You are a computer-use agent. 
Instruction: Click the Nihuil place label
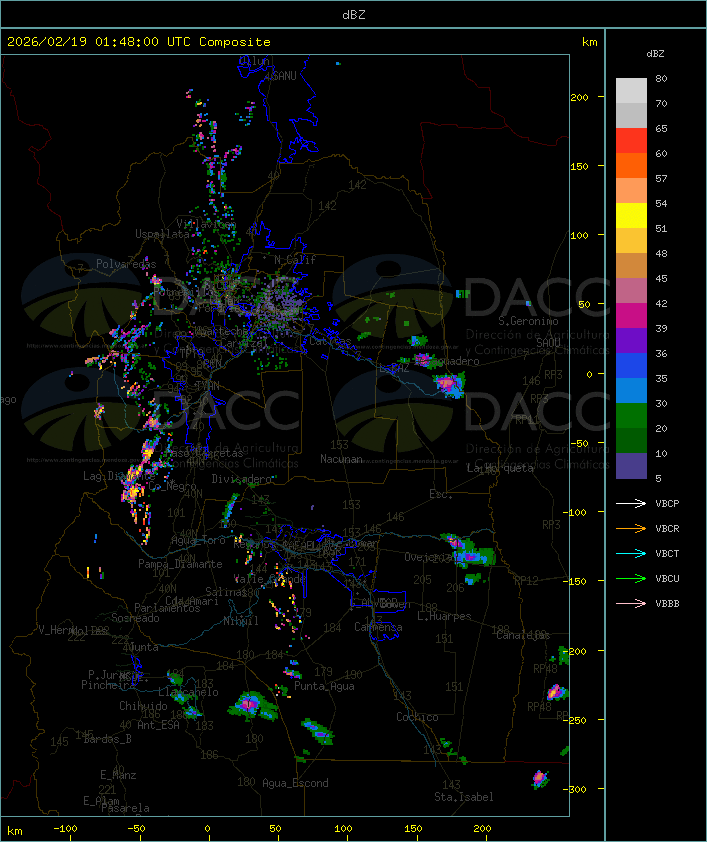pyautogui.click(x=240, y=621)
